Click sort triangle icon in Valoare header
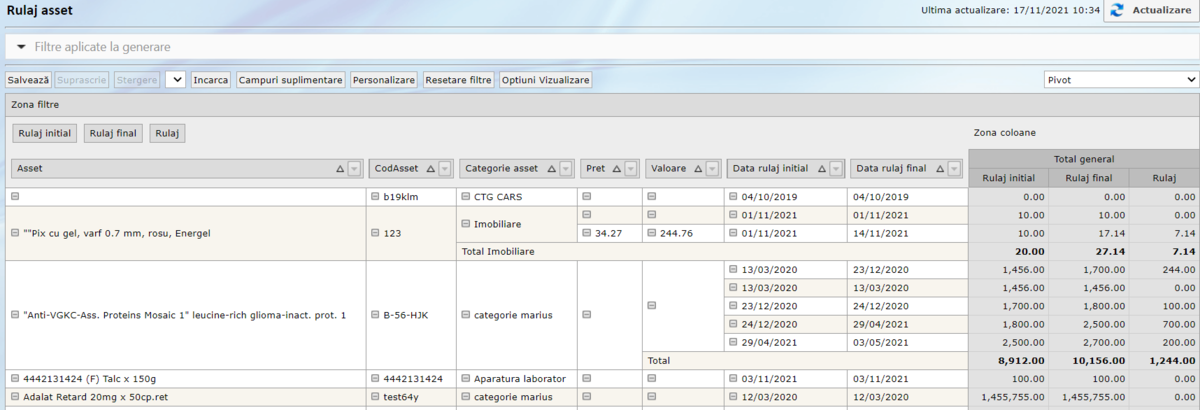 click(698, 170)
